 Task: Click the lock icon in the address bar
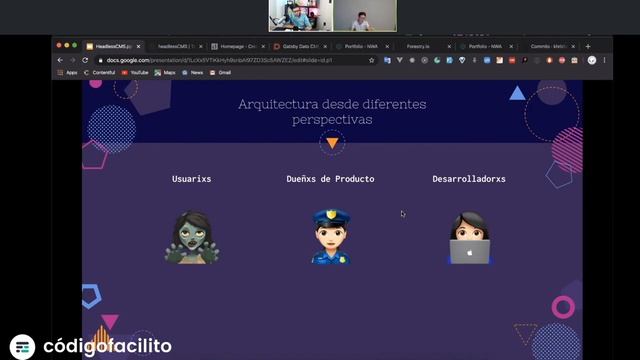(100, 60)
